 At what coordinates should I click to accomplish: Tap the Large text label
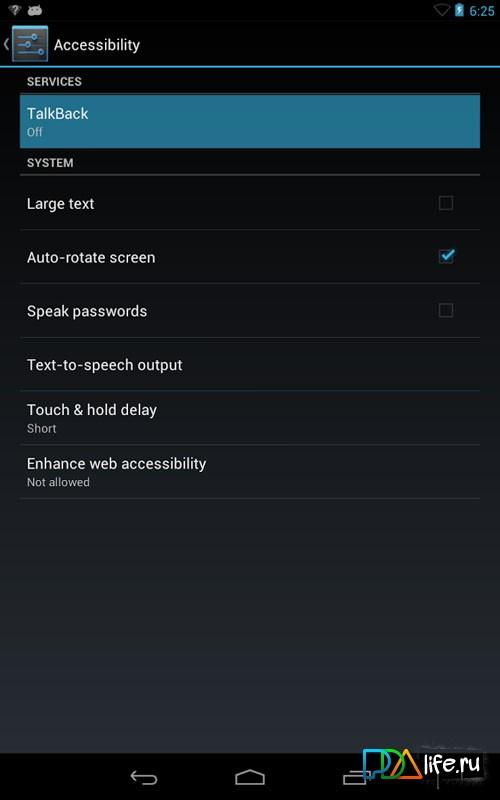[x=60, y=204]
